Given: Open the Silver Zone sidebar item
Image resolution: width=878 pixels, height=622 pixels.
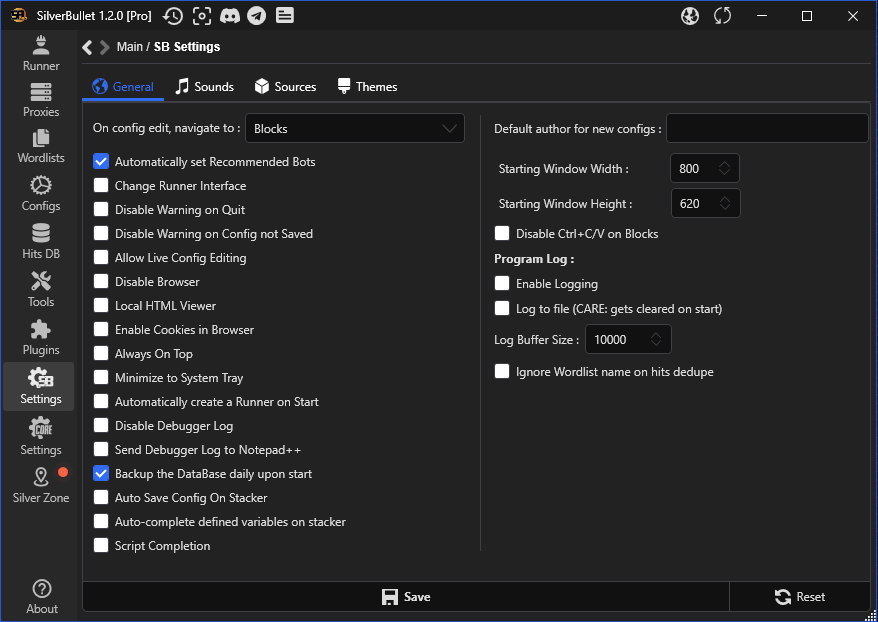Looking at the screenshot, I should 41,485.
